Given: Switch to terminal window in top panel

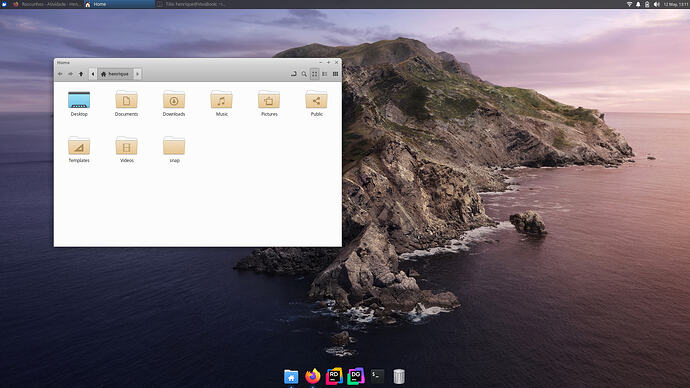Looking at the screenshot, I should click(190, 4).
